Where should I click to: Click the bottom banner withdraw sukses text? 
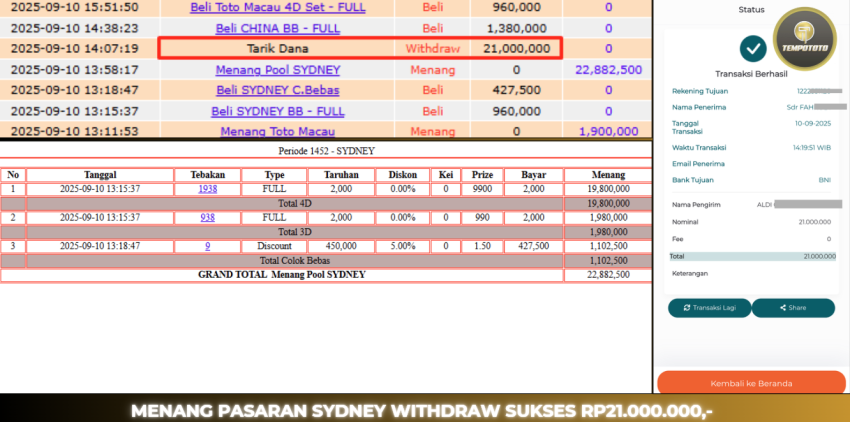pos(422,411)
